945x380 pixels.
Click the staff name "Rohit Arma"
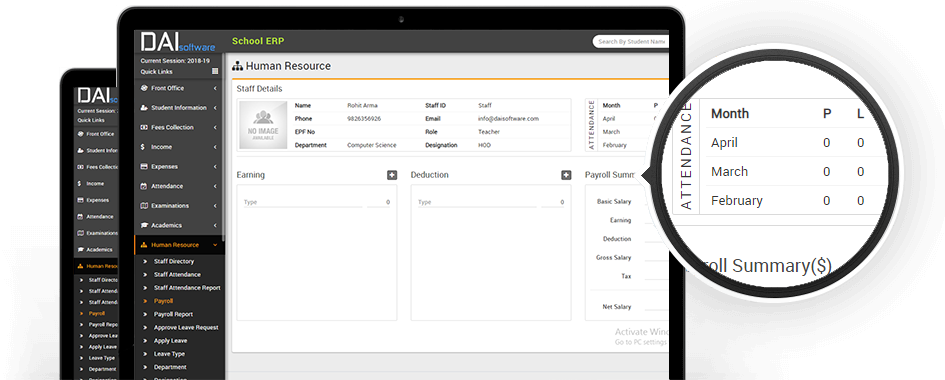coord(363,105)
